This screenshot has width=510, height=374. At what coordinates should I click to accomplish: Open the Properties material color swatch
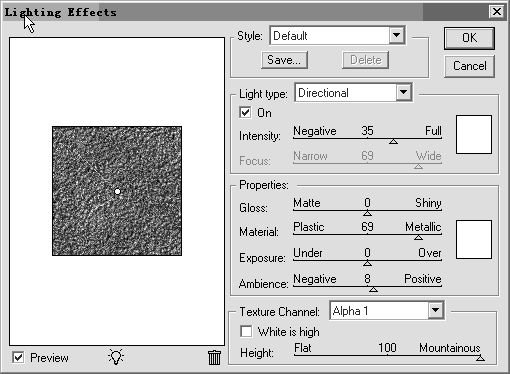tap(474, 239)
